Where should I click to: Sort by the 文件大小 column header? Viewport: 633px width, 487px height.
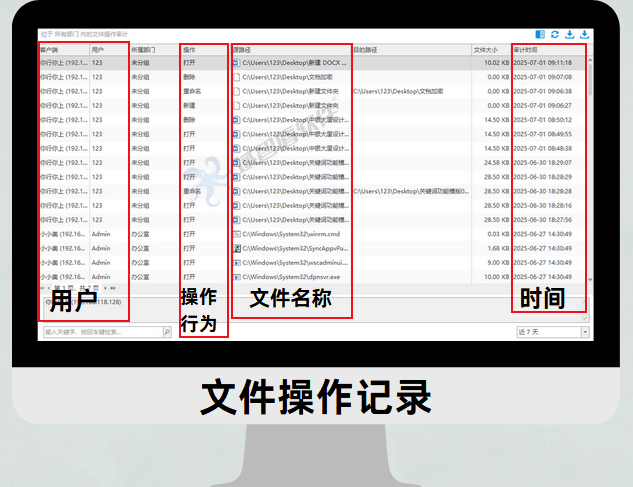489,49
